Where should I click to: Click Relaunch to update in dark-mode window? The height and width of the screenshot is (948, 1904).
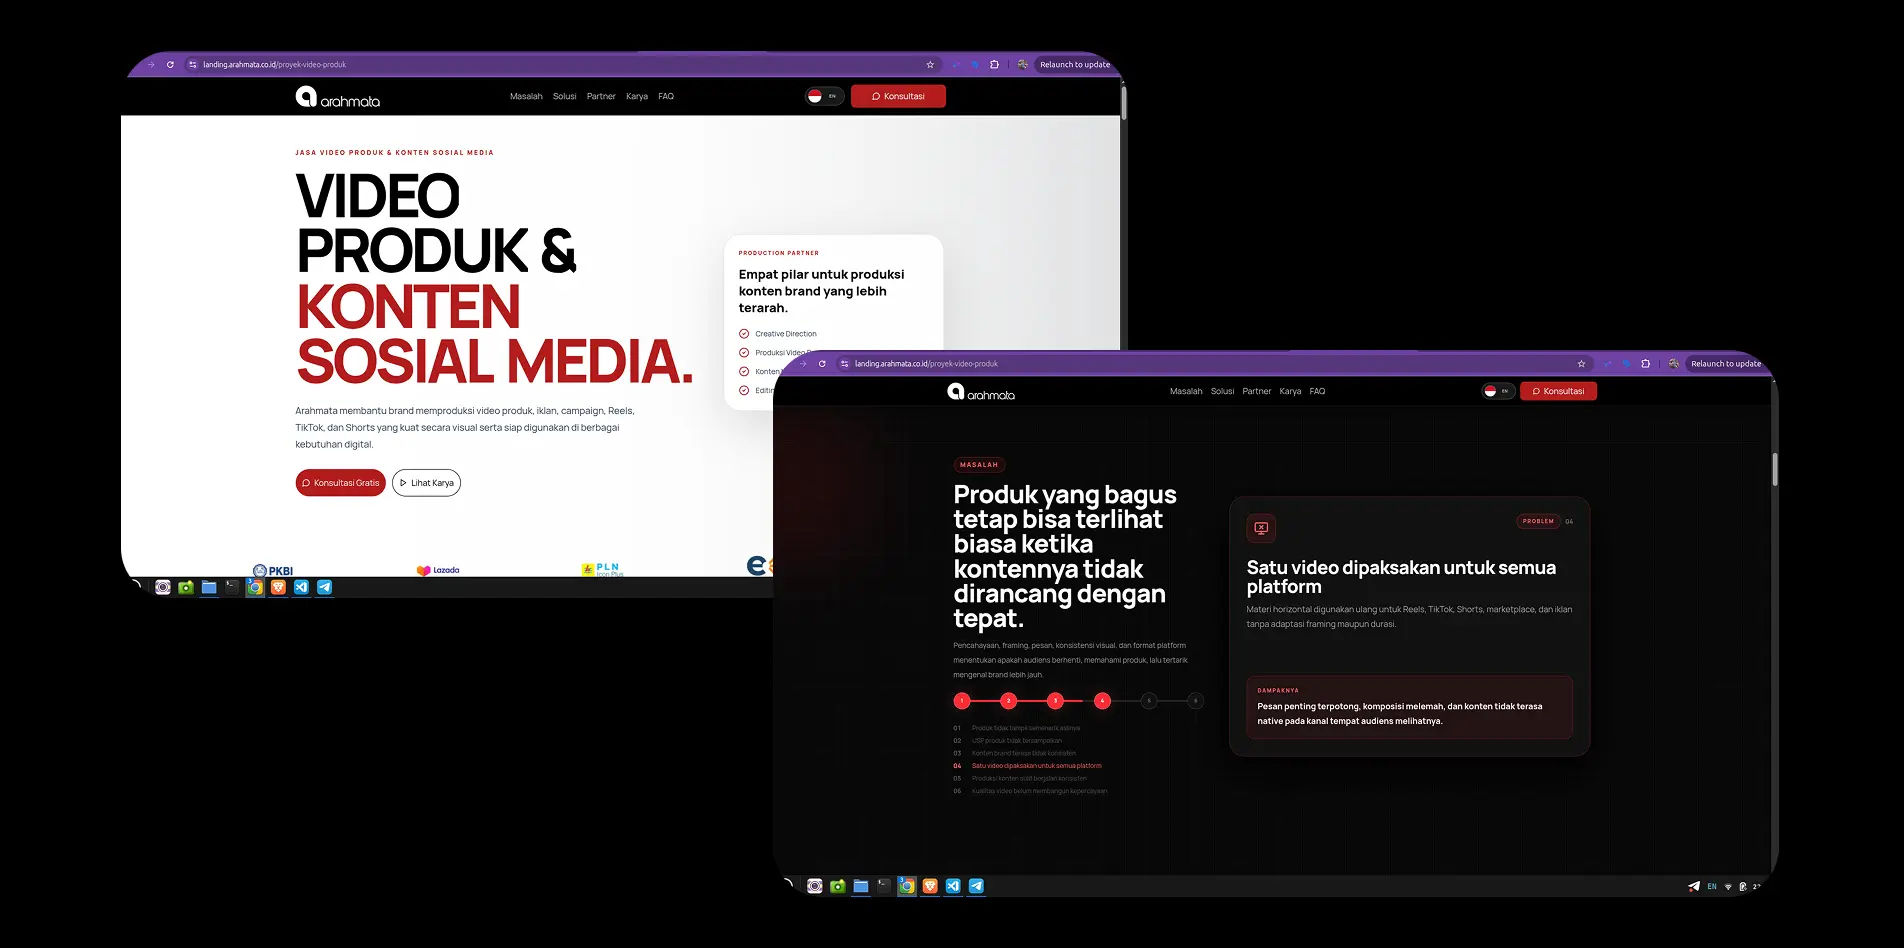point(1726,364)
